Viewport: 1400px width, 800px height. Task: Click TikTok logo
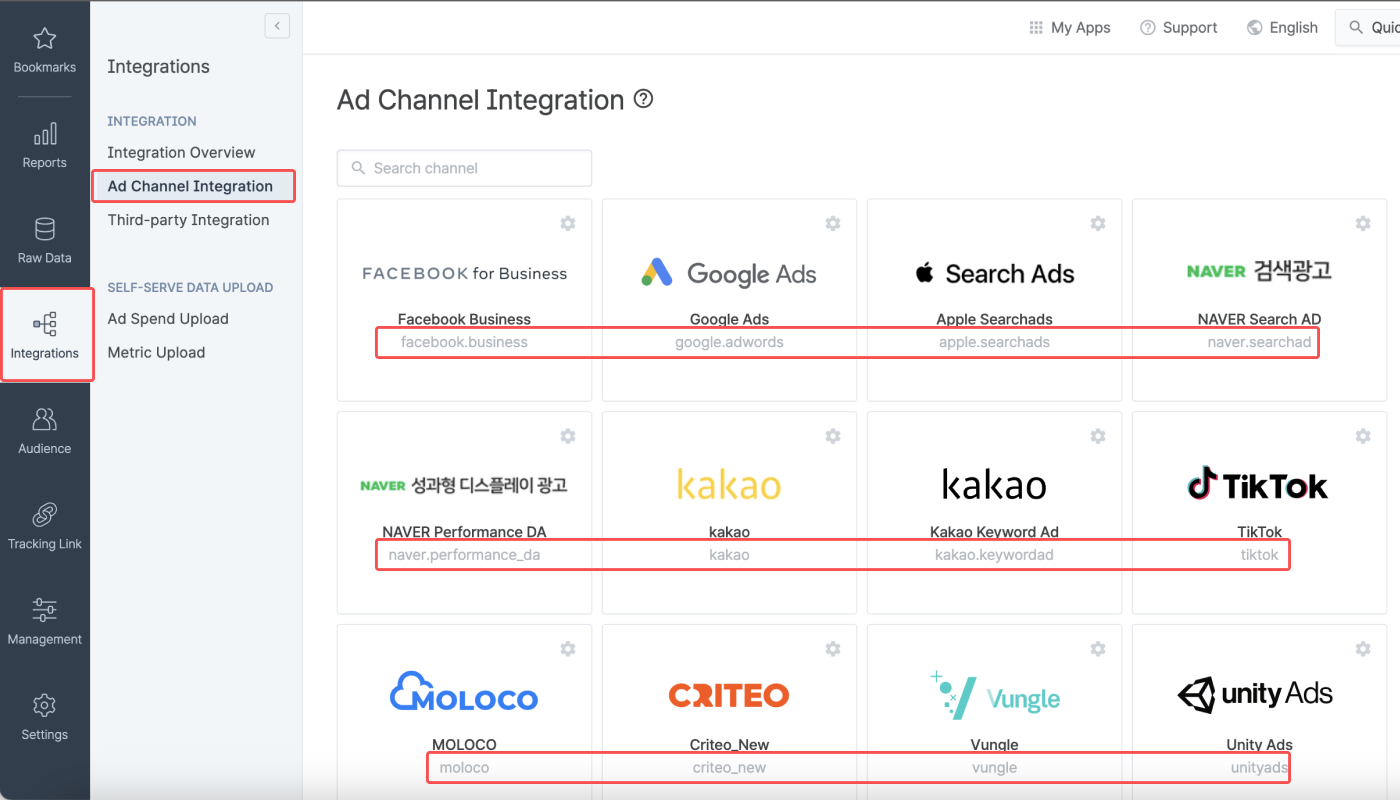point(1258,485)
